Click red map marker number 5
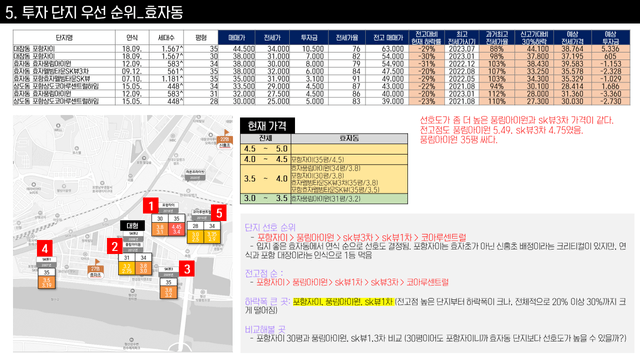640x360 pixels. click(219, 213)
